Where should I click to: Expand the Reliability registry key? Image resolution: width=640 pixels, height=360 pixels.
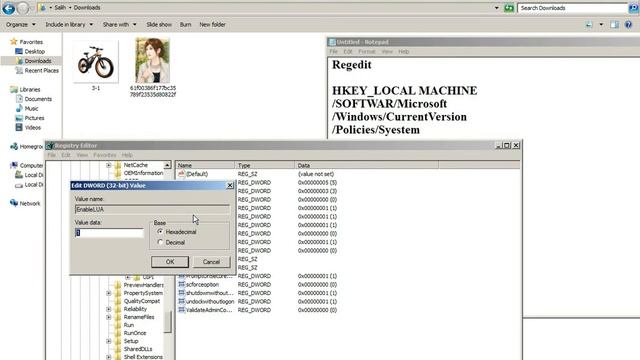tap(109, 309)
